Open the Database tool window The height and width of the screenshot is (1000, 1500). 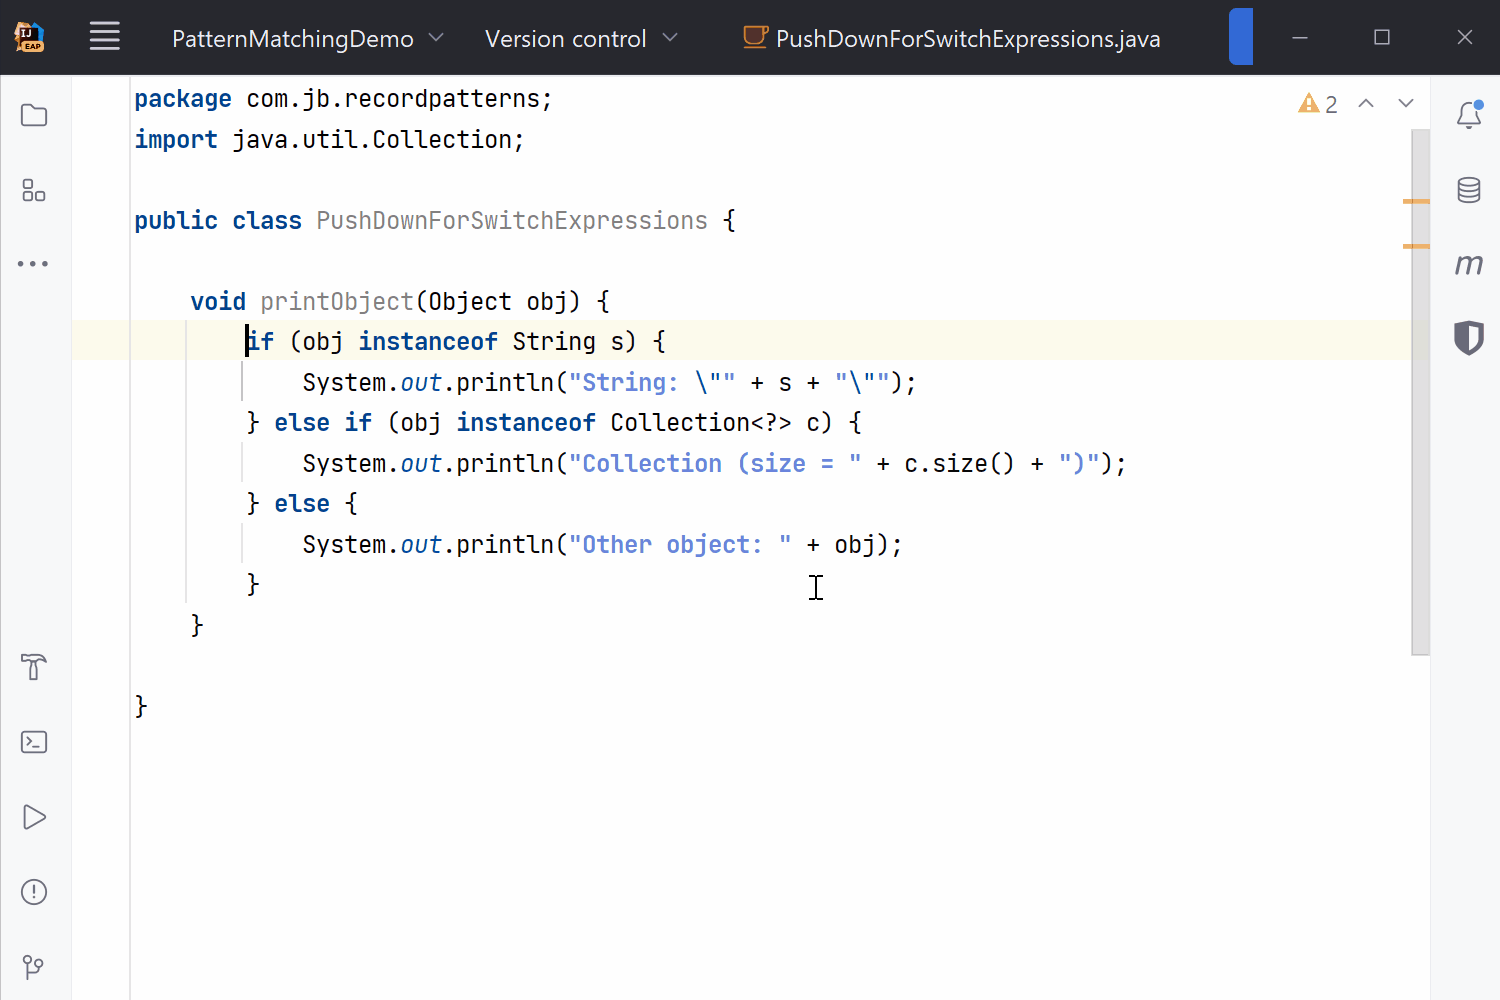tap(1468, 190)
